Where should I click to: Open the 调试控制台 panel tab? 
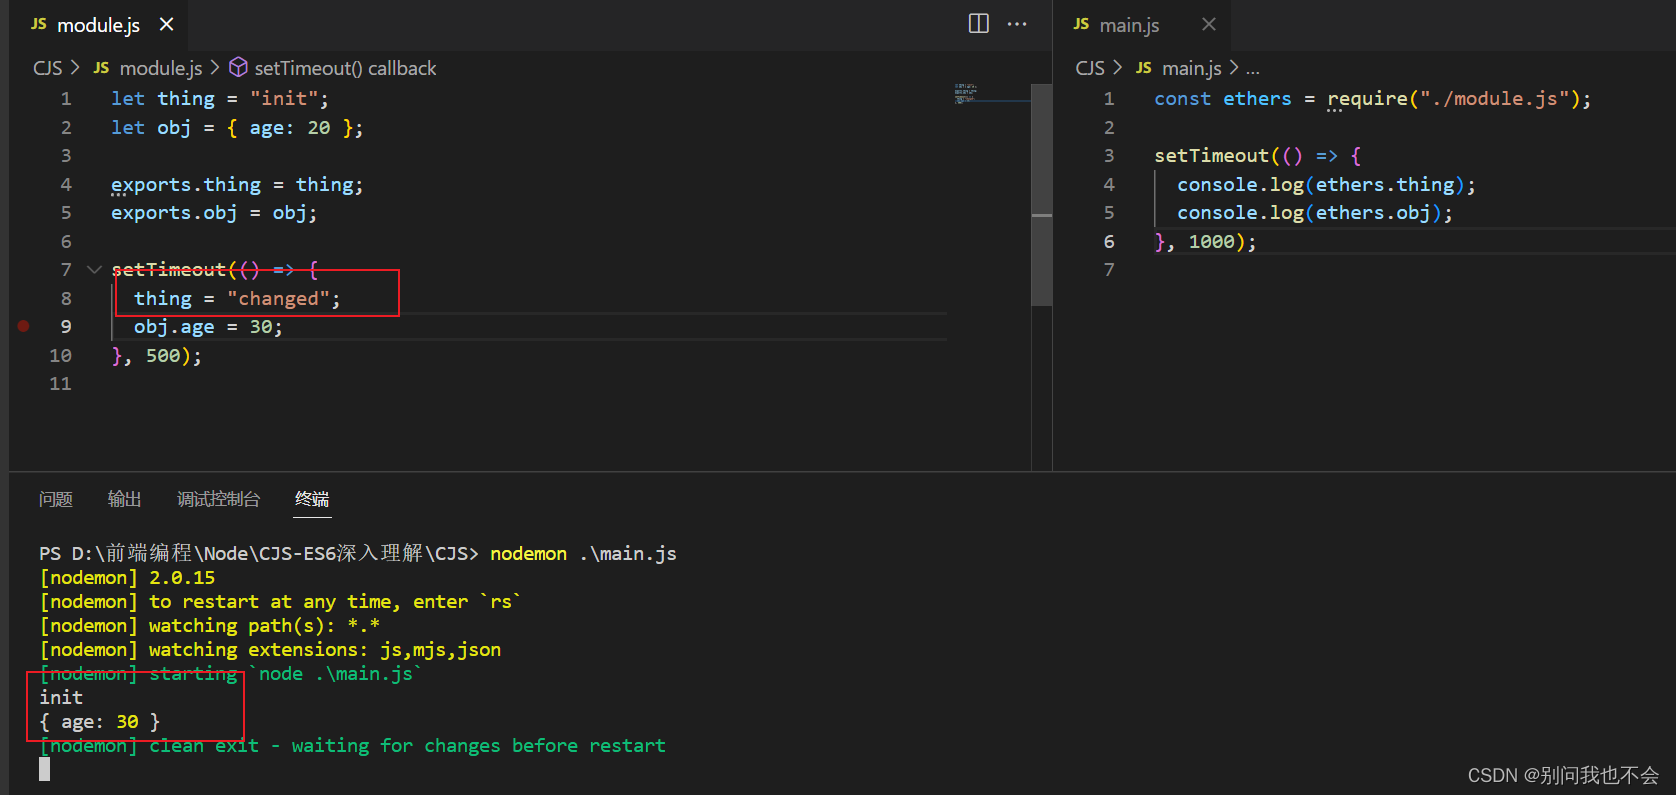click(x=219, y=499)
